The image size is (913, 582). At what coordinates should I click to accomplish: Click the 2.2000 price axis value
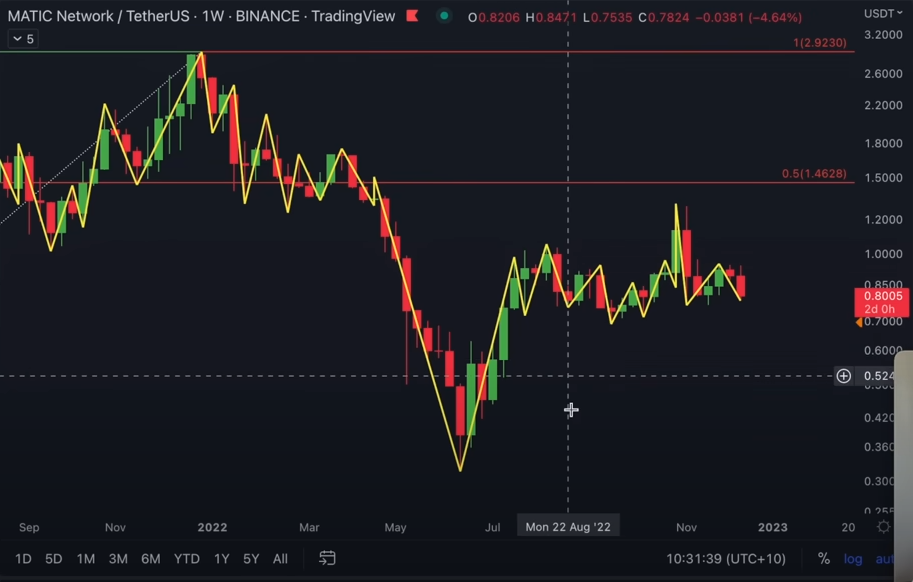[883, 105]
